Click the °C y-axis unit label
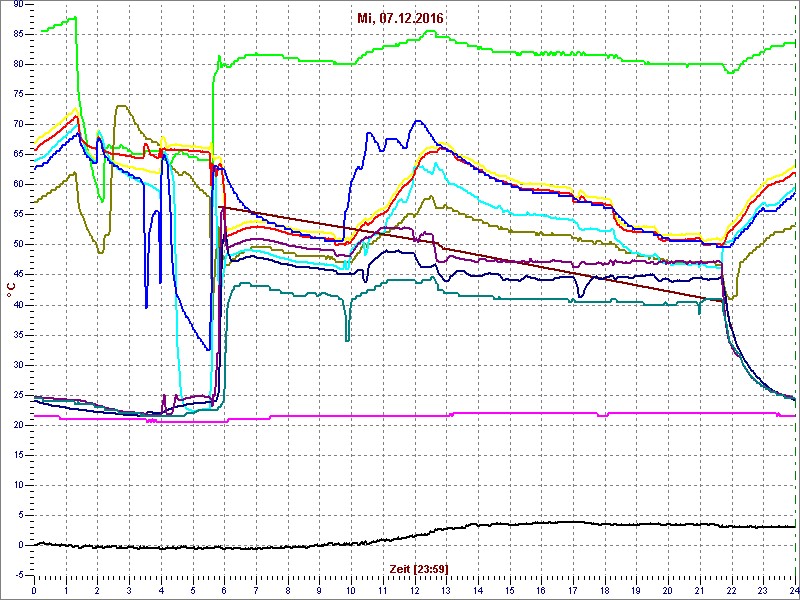 tap(10, 290)
